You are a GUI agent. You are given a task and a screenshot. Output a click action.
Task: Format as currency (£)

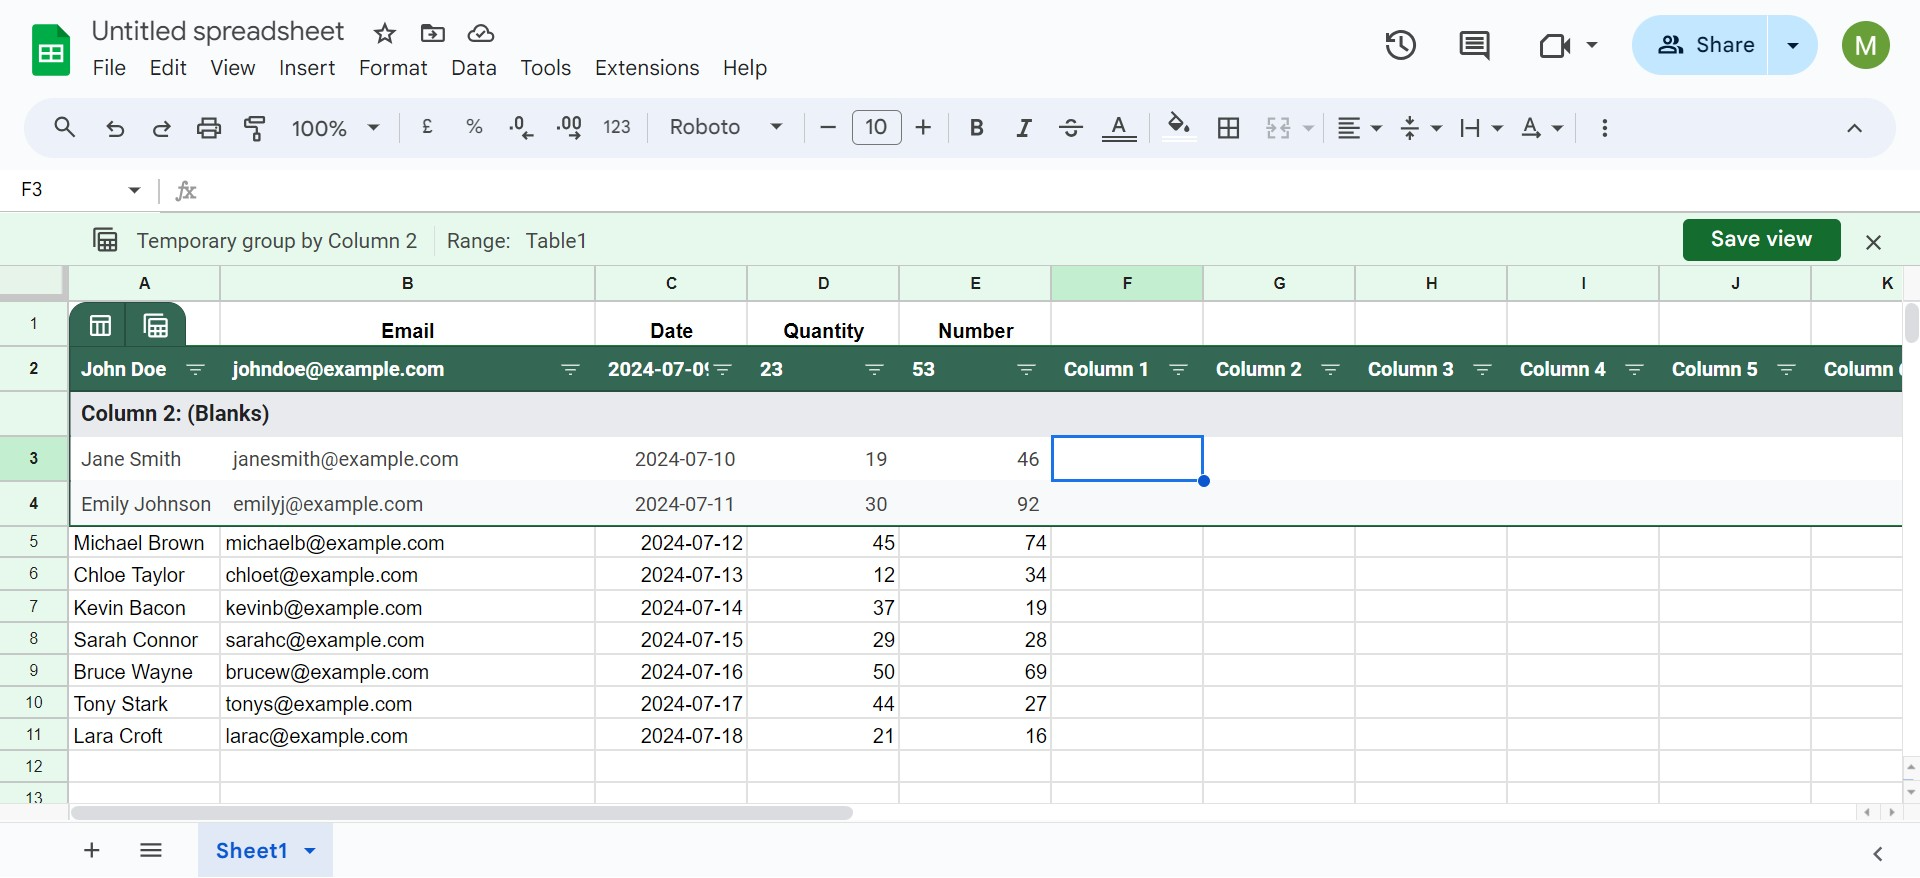(x=427, y=127)
